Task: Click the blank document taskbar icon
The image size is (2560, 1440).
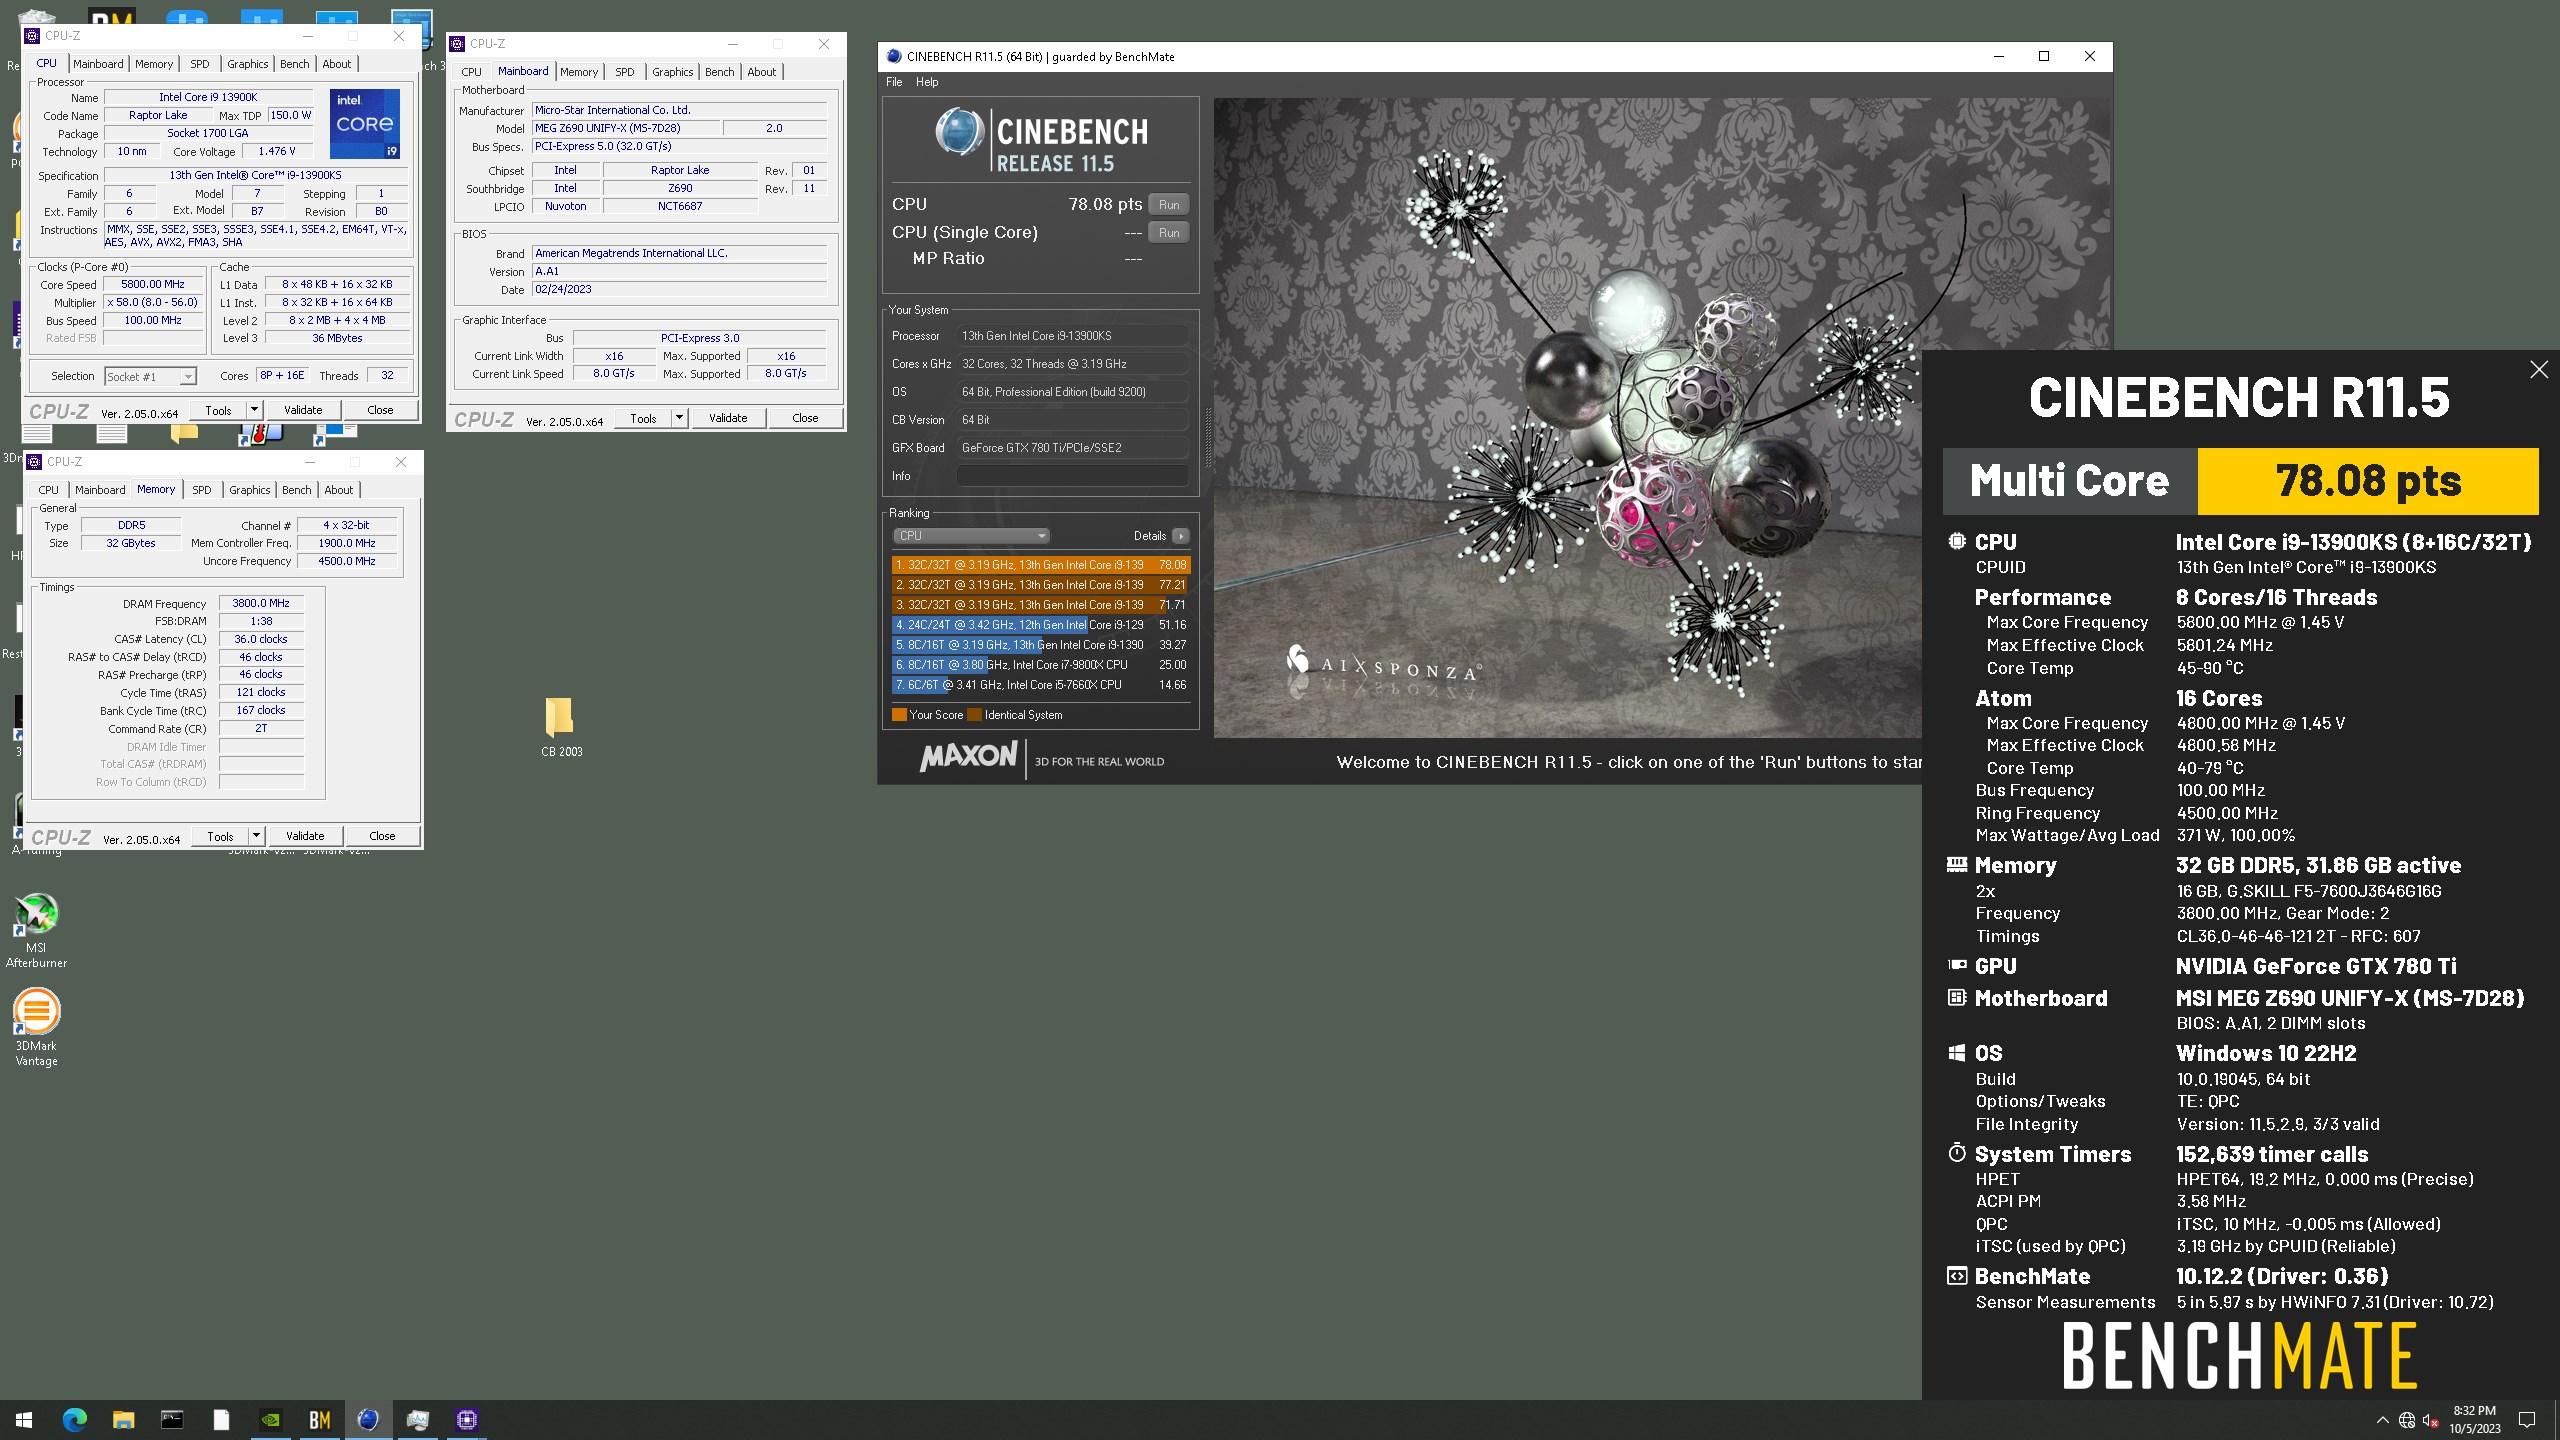Action: point(221,1420)
